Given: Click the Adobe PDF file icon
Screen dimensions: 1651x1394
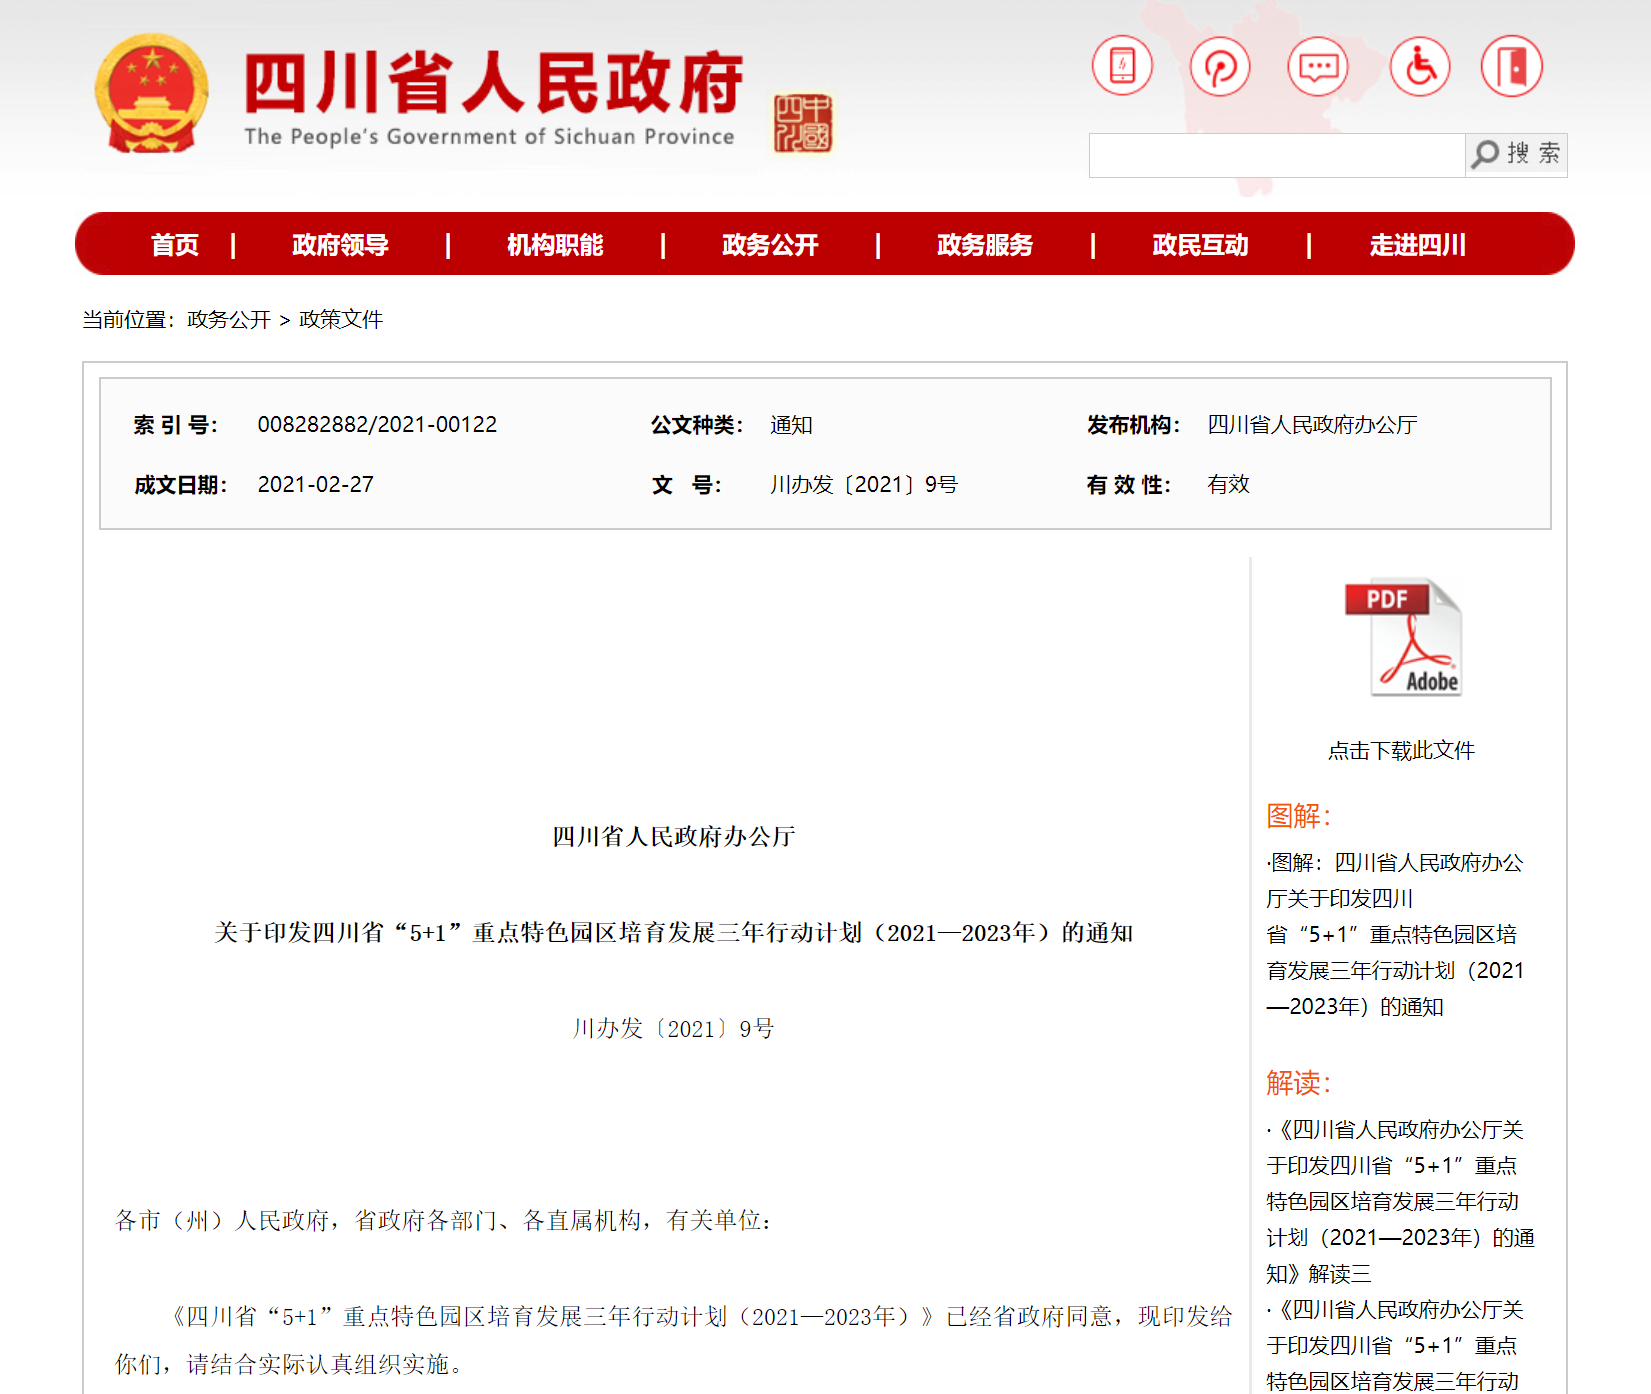Looking at the screenshot, I should 1402,638.
